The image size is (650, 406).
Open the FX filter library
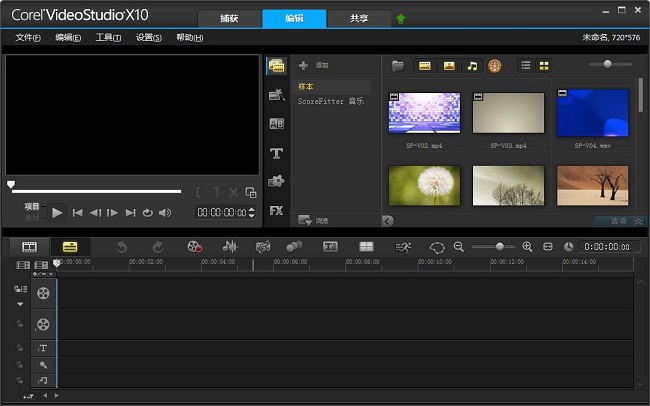click(277, 211)
